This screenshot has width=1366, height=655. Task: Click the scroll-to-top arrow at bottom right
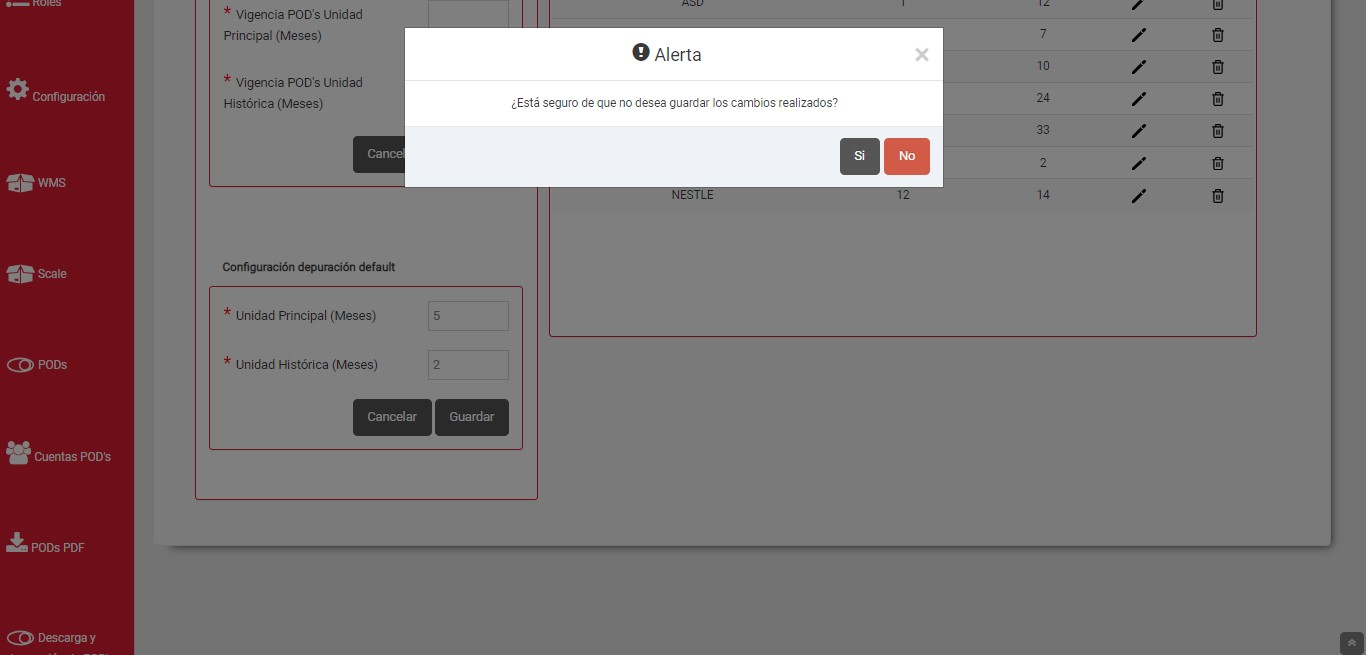(x=1351, y=643)
